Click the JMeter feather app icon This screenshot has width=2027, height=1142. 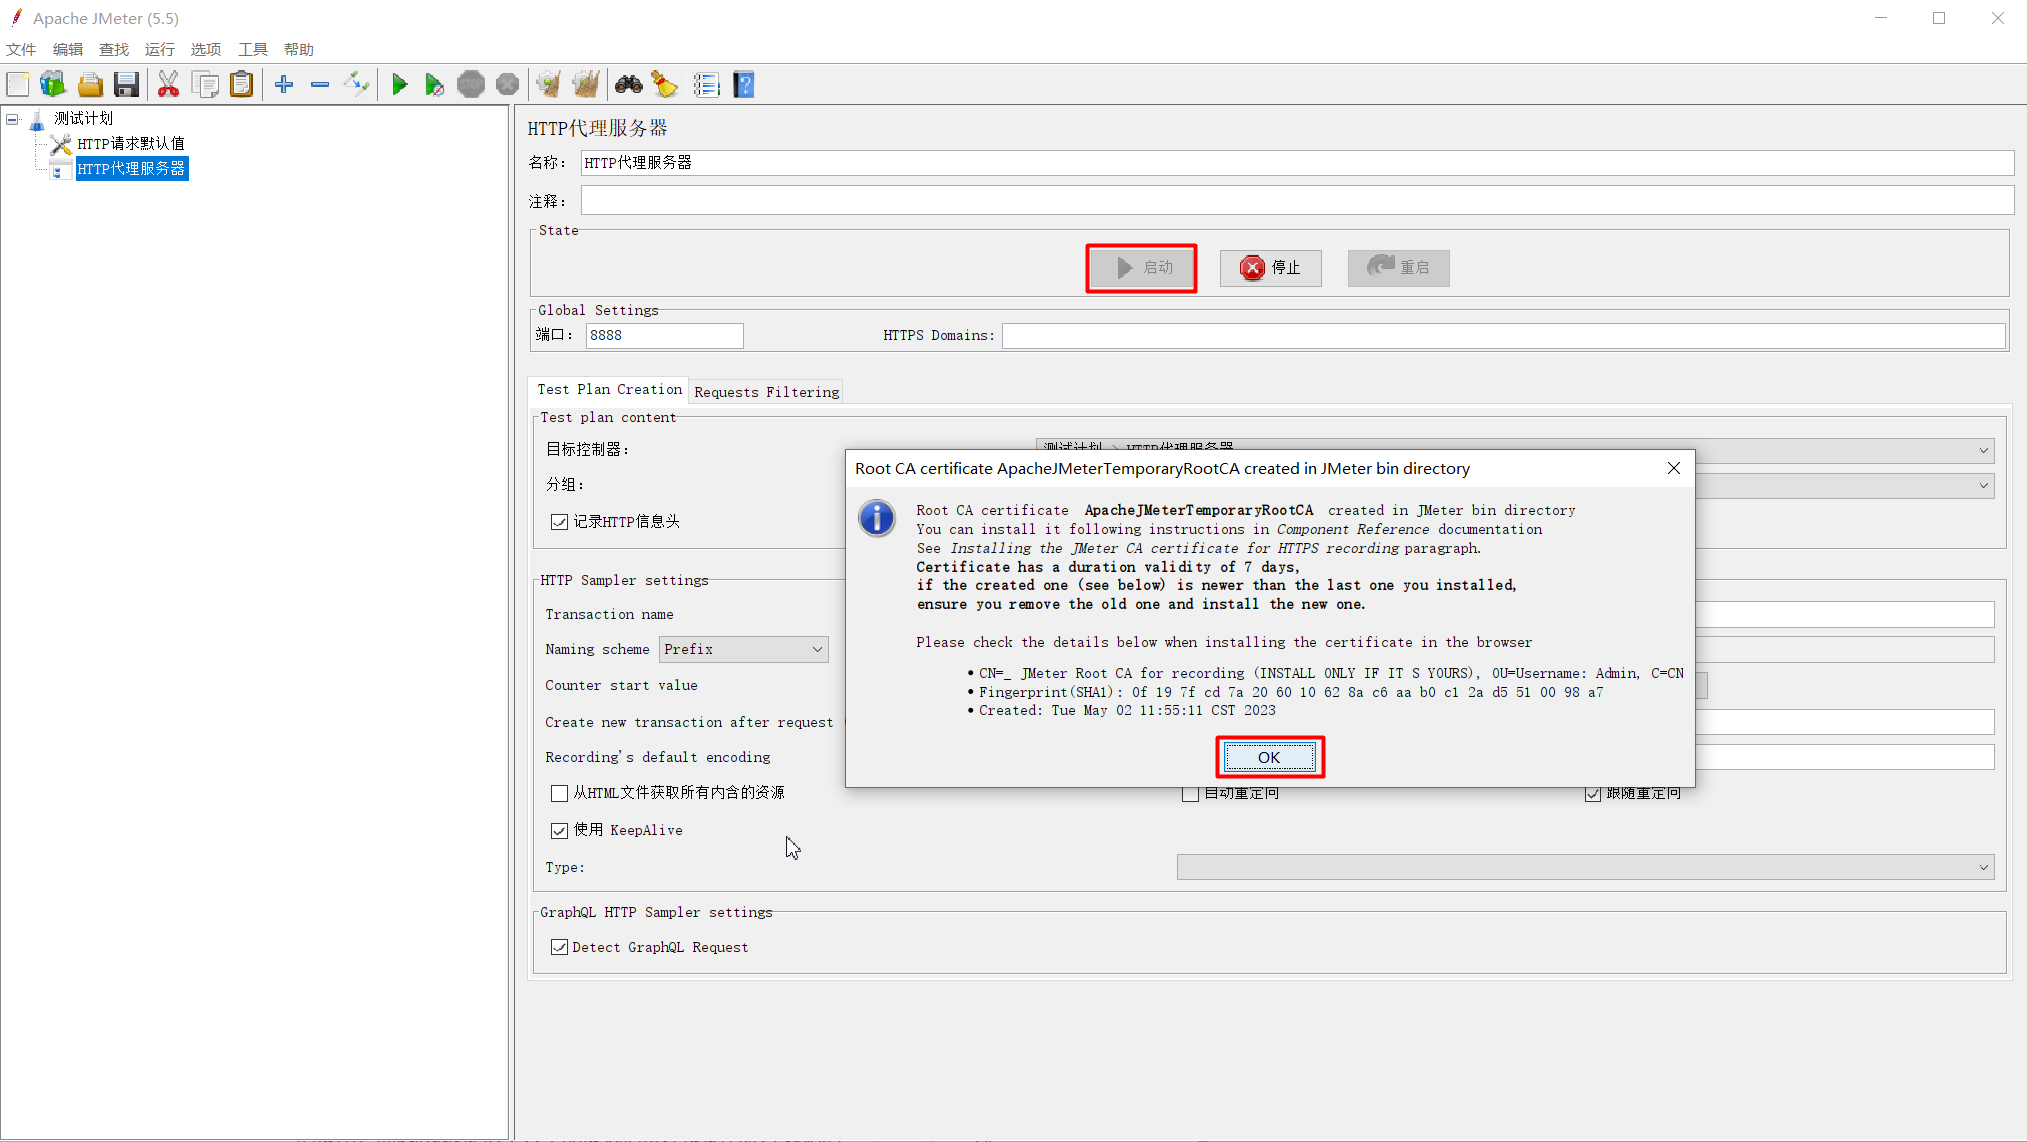pos(16,17)
